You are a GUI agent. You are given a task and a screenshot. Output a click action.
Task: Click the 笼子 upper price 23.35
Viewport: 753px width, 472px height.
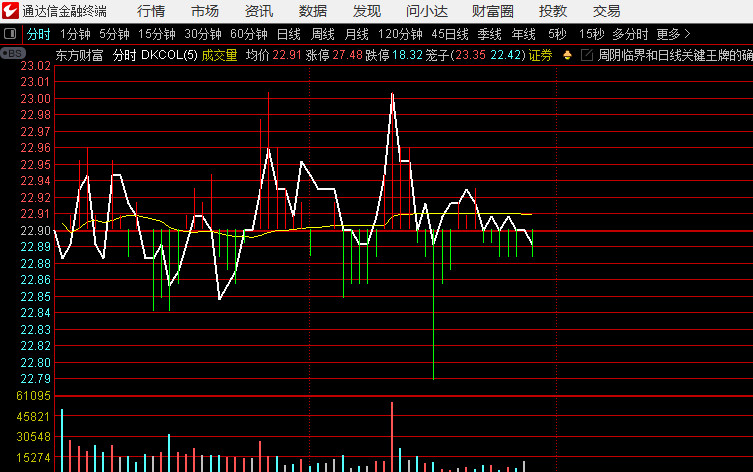click(470, 55)
